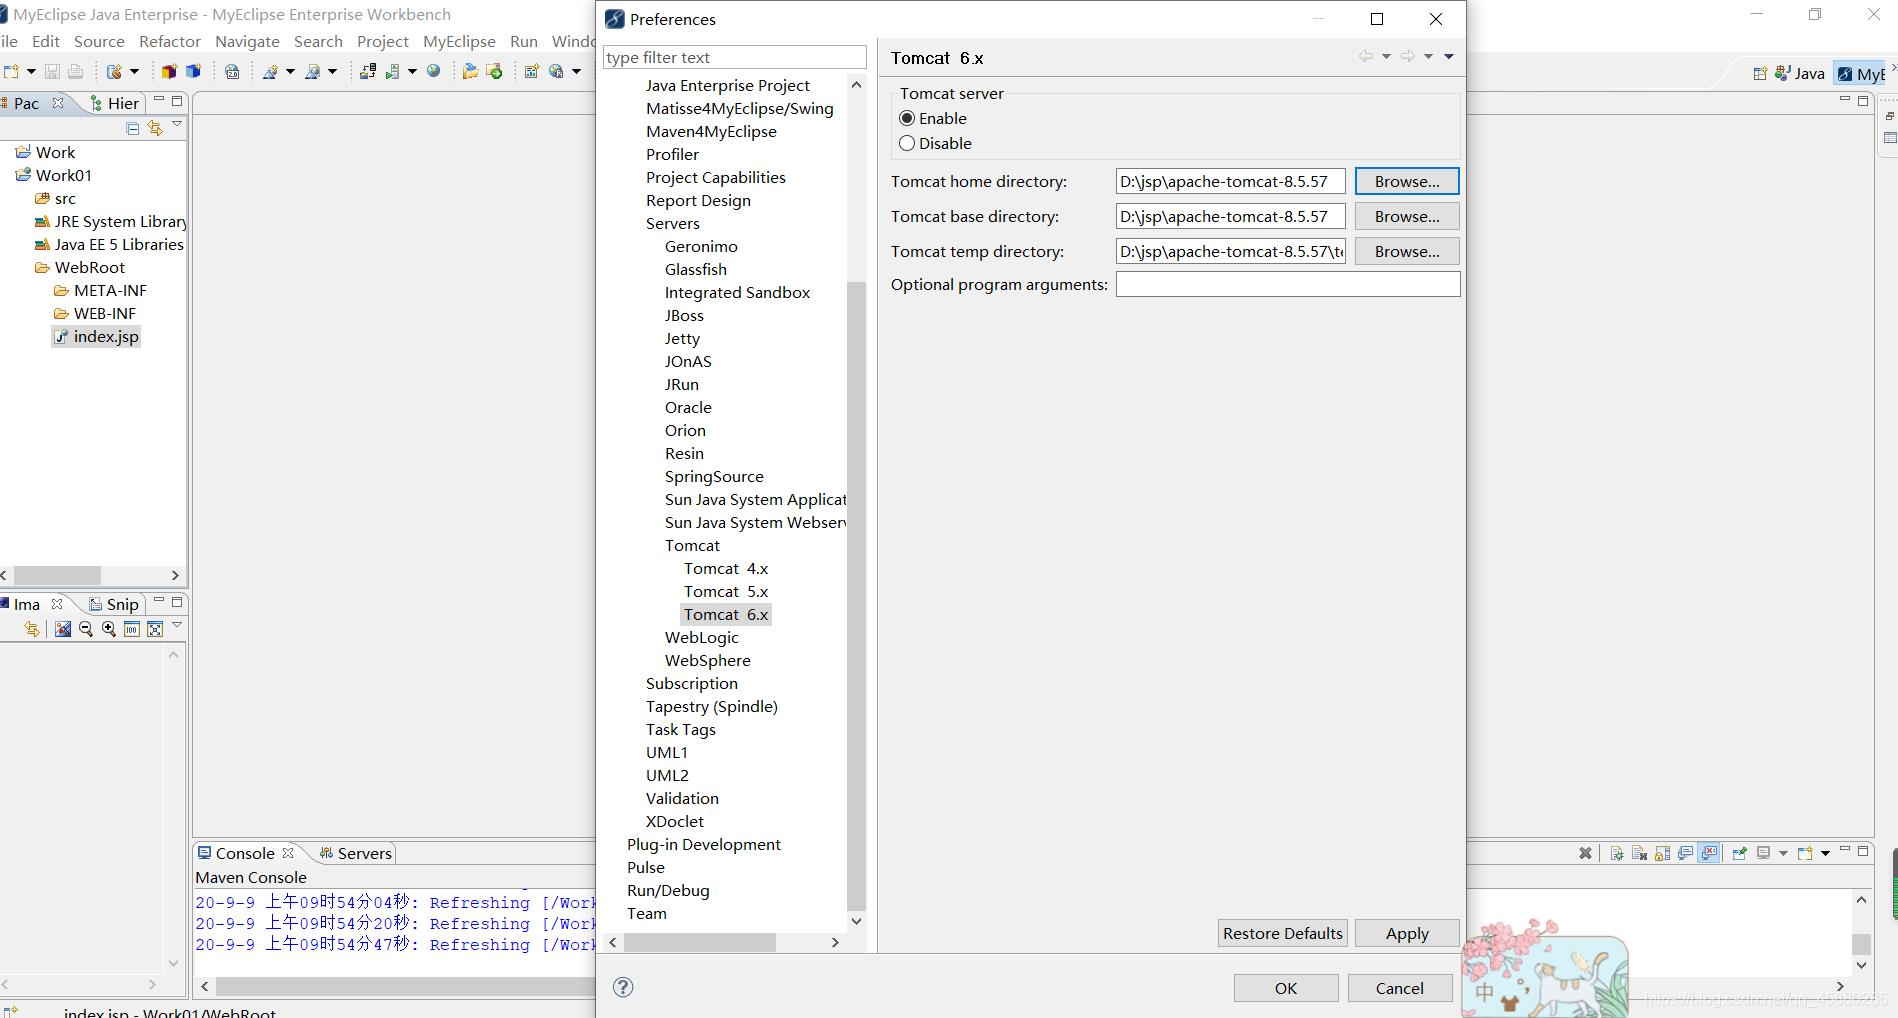Select WebLogic in Servers list

[x=702, y=637]
